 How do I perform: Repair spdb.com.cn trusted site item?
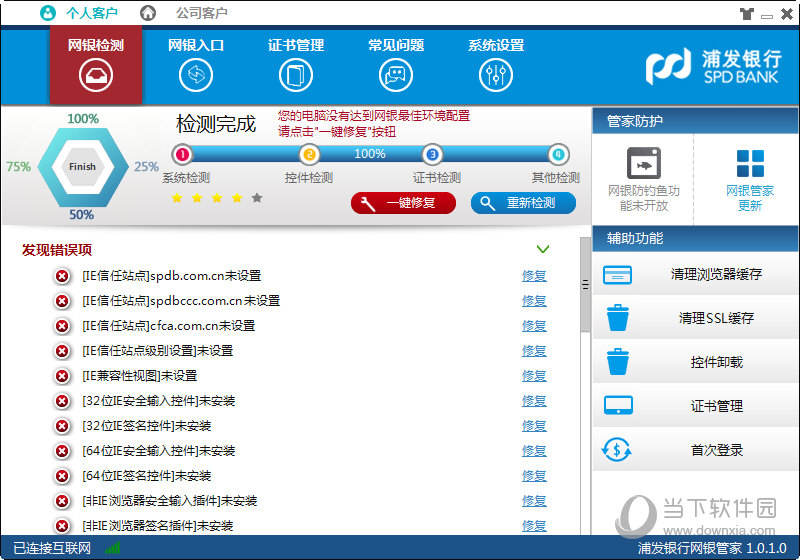[534, 276]
